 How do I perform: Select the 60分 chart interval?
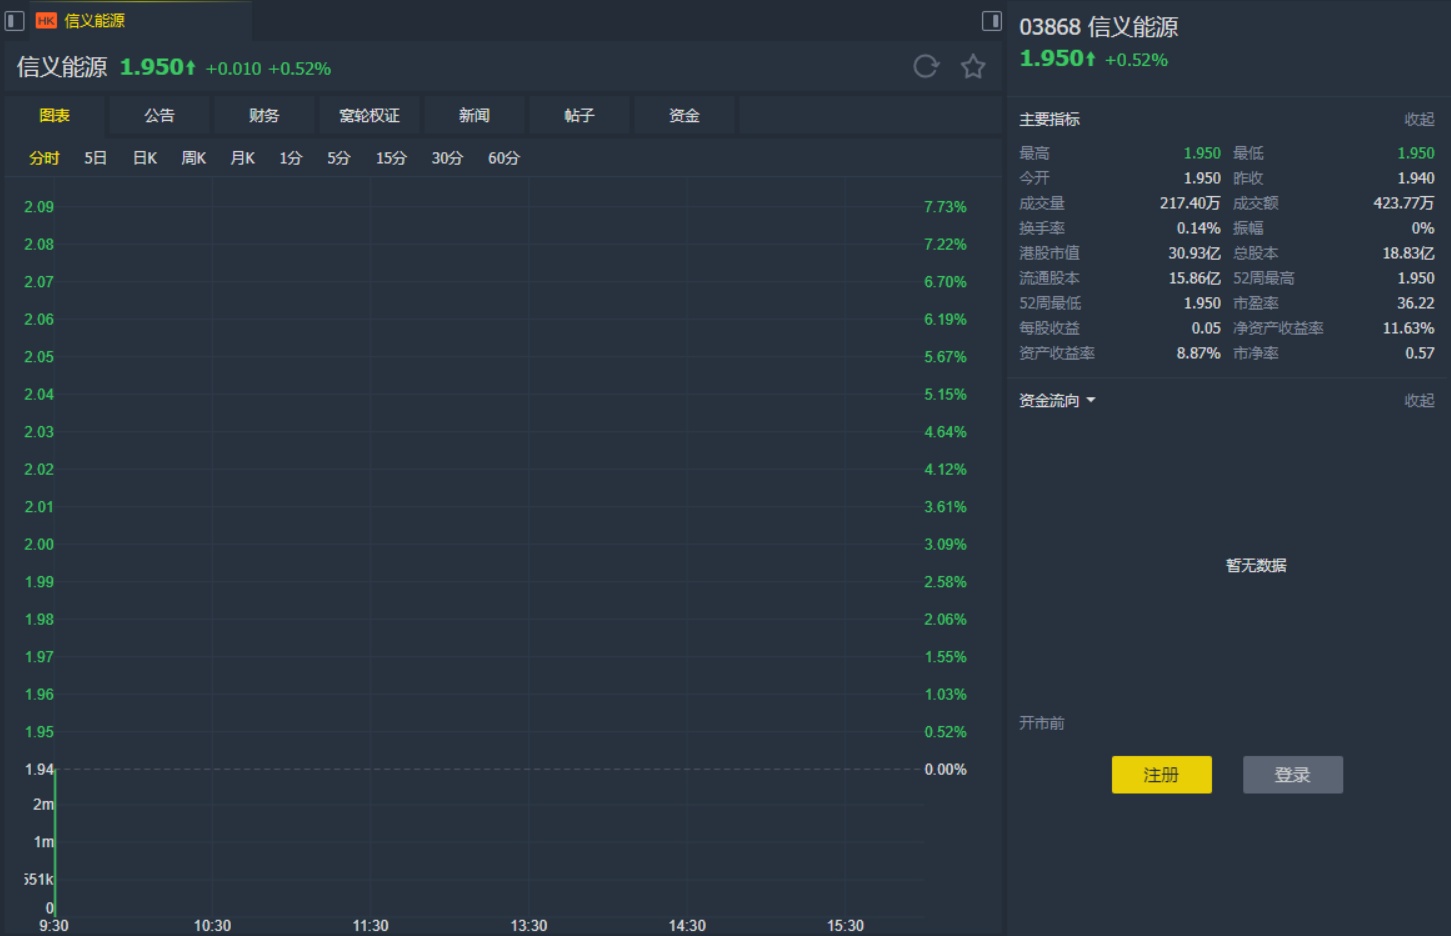[504, 158]
